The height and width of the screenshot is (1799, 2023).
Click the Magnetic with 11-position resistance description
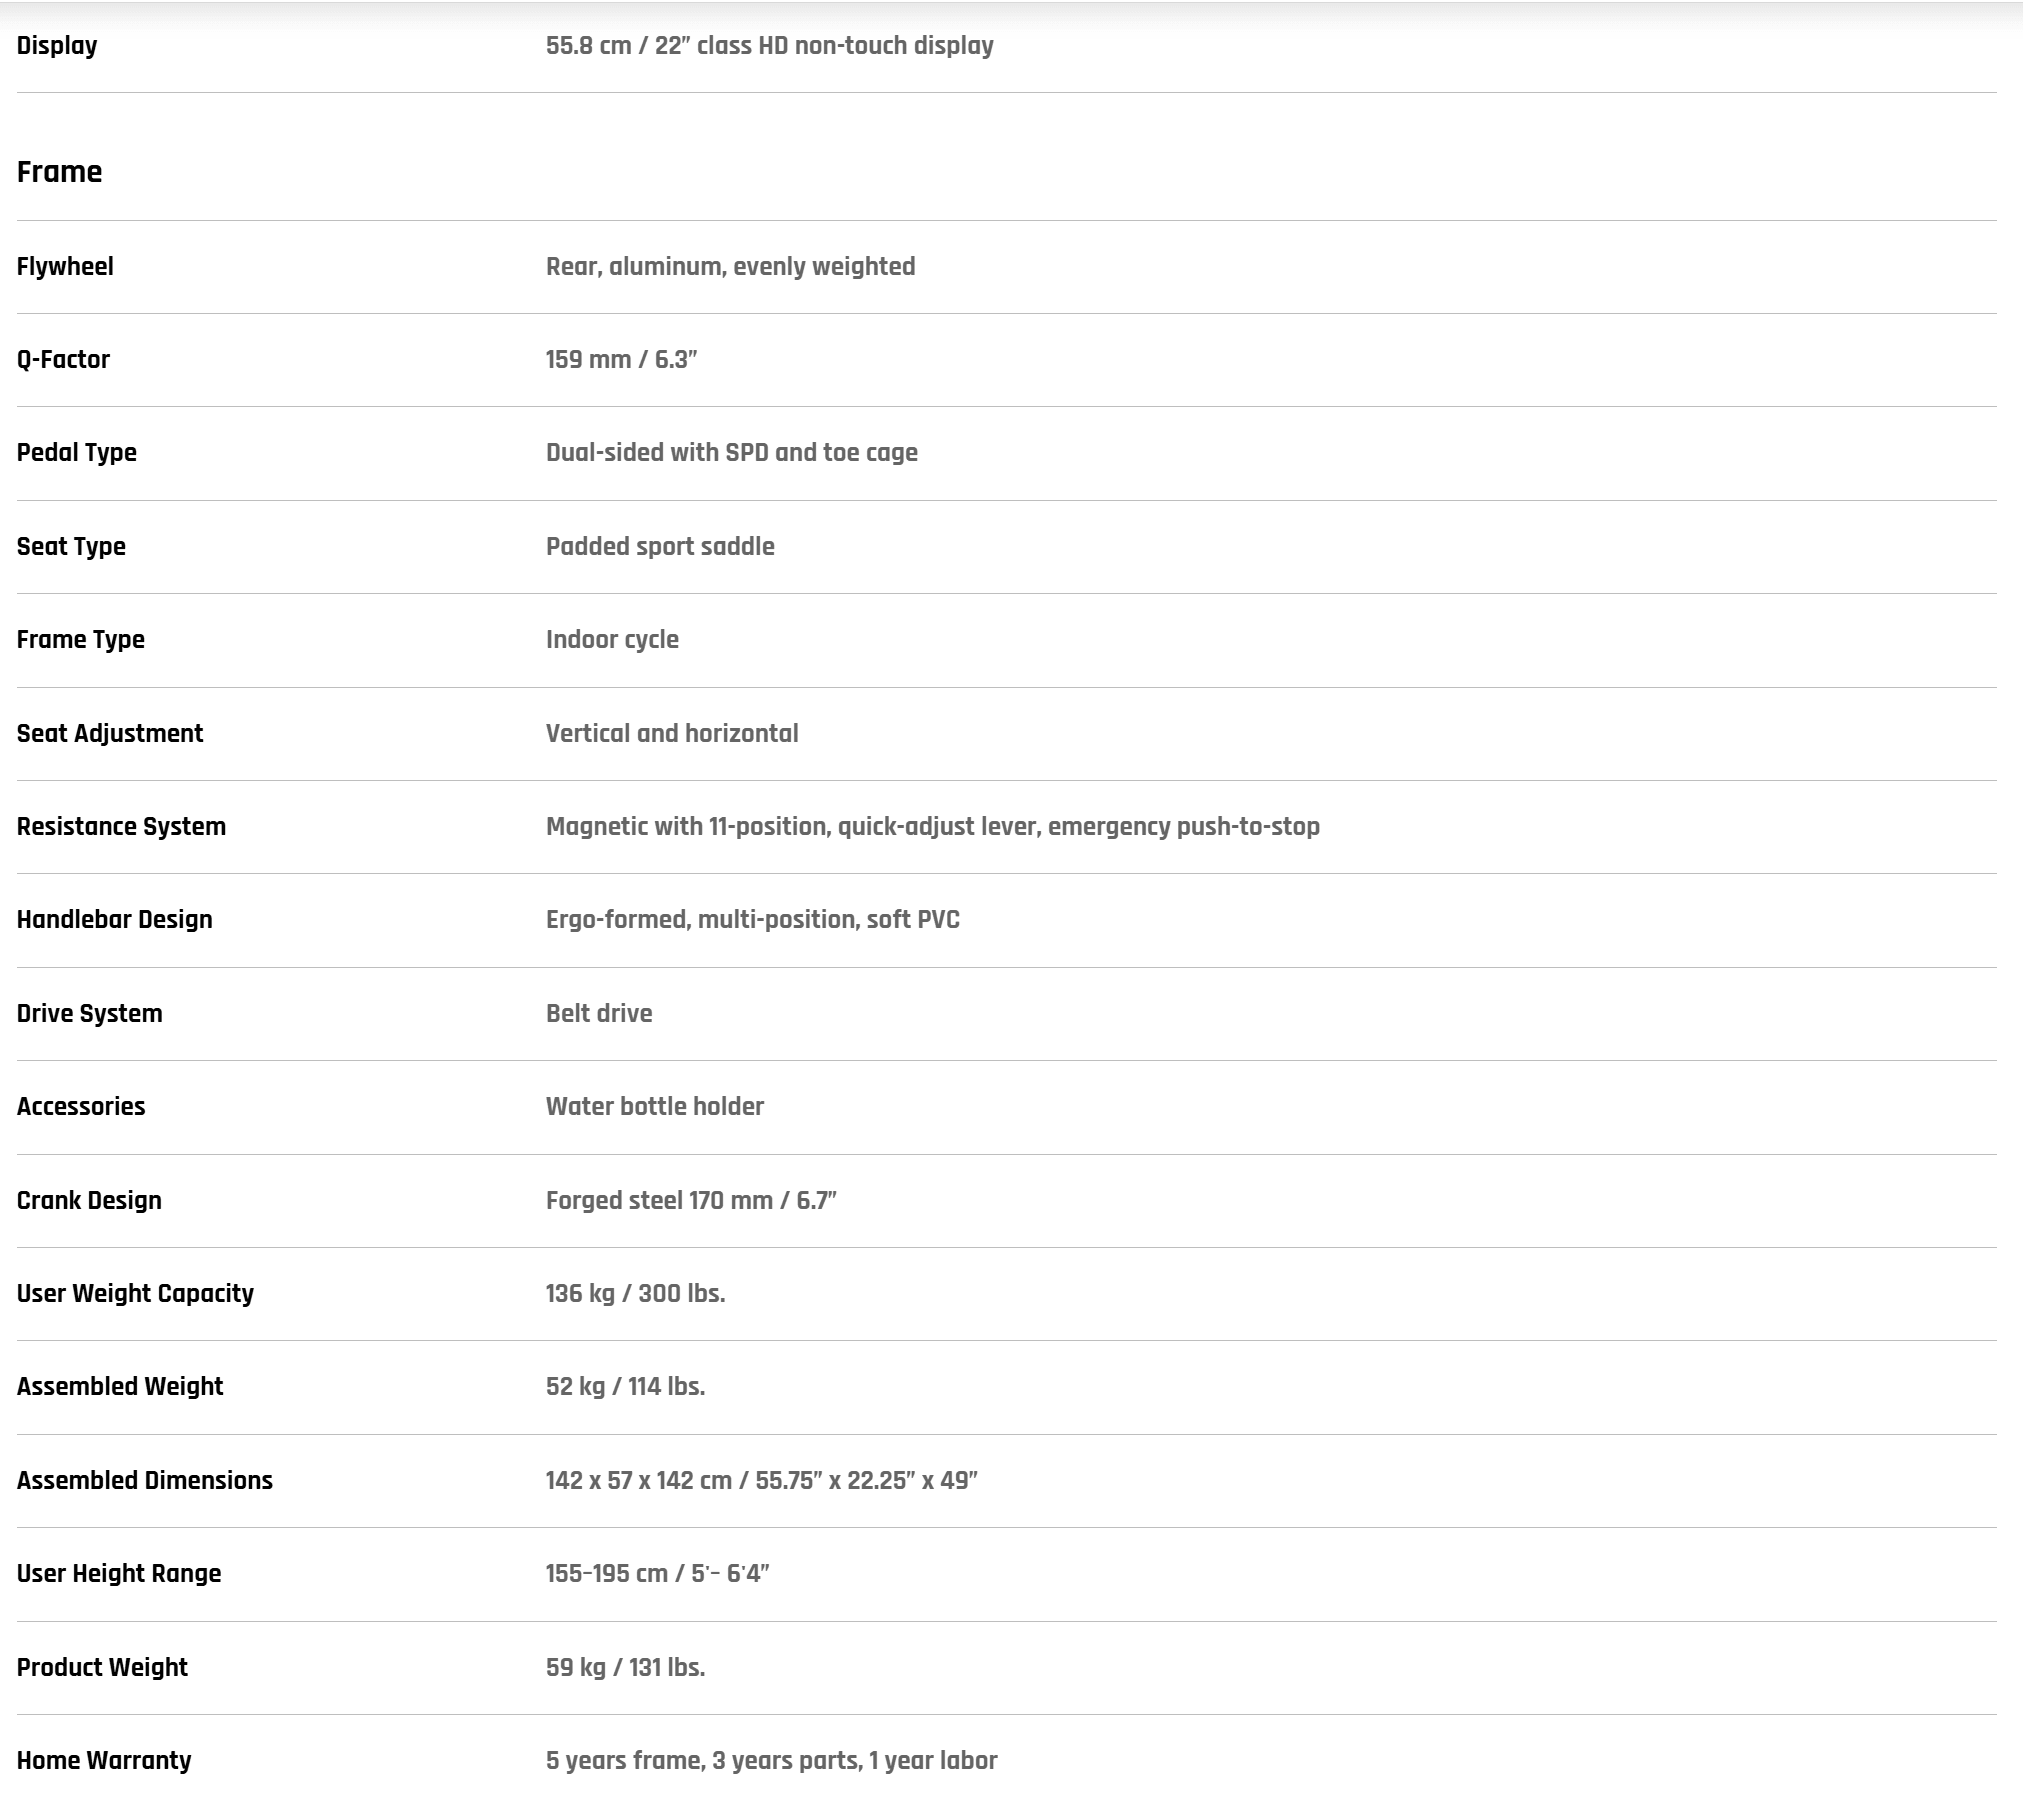coord(933,827)
